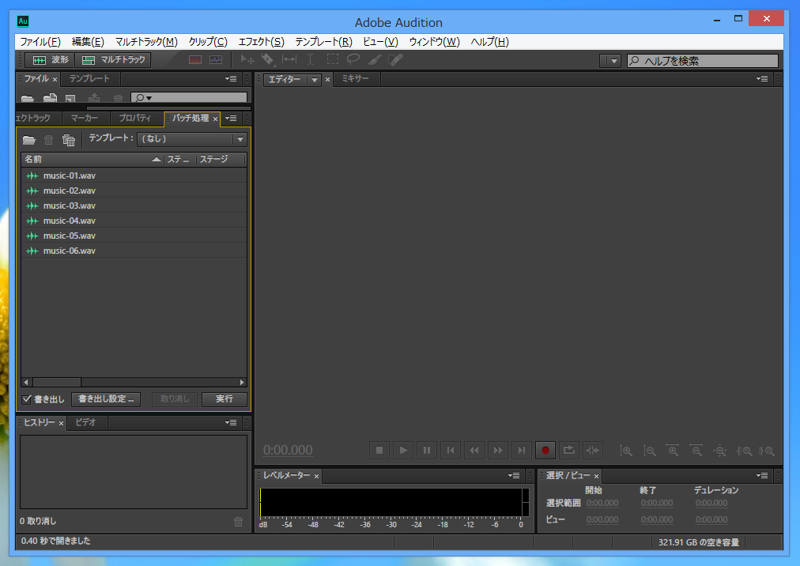Switch to the マーカー tab

(x=84, y=118)
